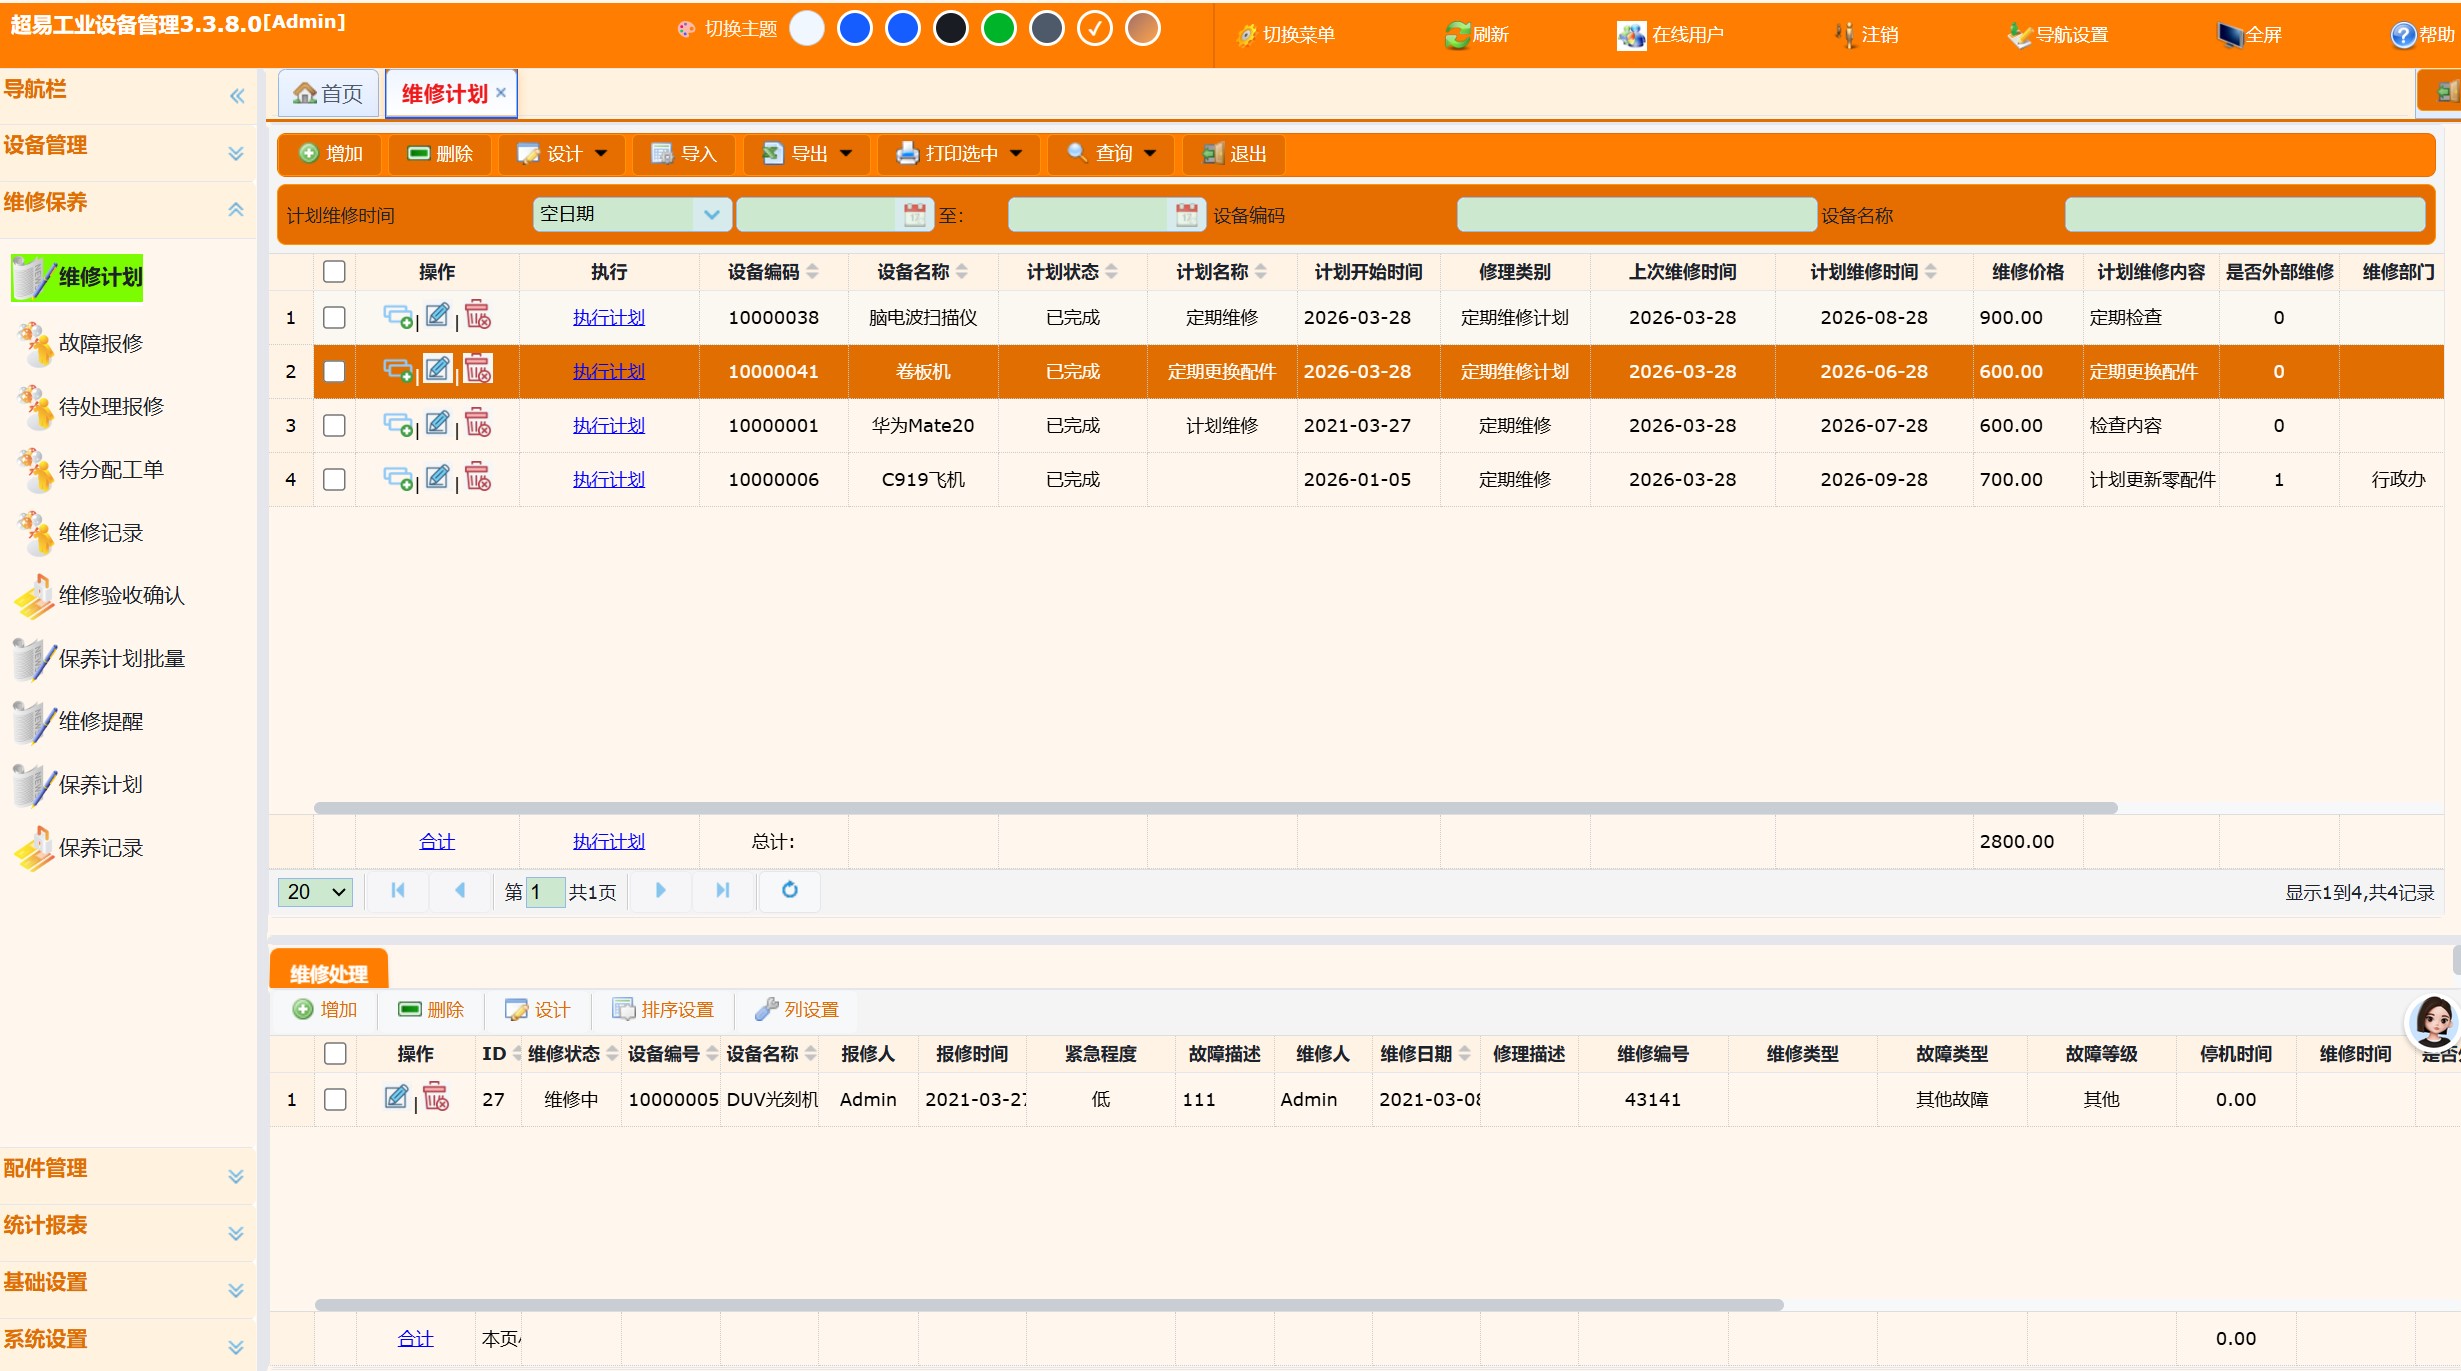The image size is (2461, 1371).
Task: Click the 全屏 fullscreen icon in header
Action: 2229,35
